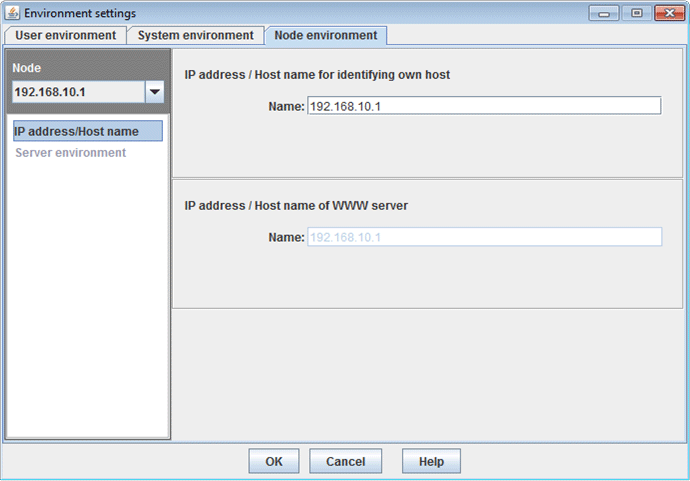This screenshot has width=690, height=481.
Task: Focus the own host Name input field
Action: 484,106
